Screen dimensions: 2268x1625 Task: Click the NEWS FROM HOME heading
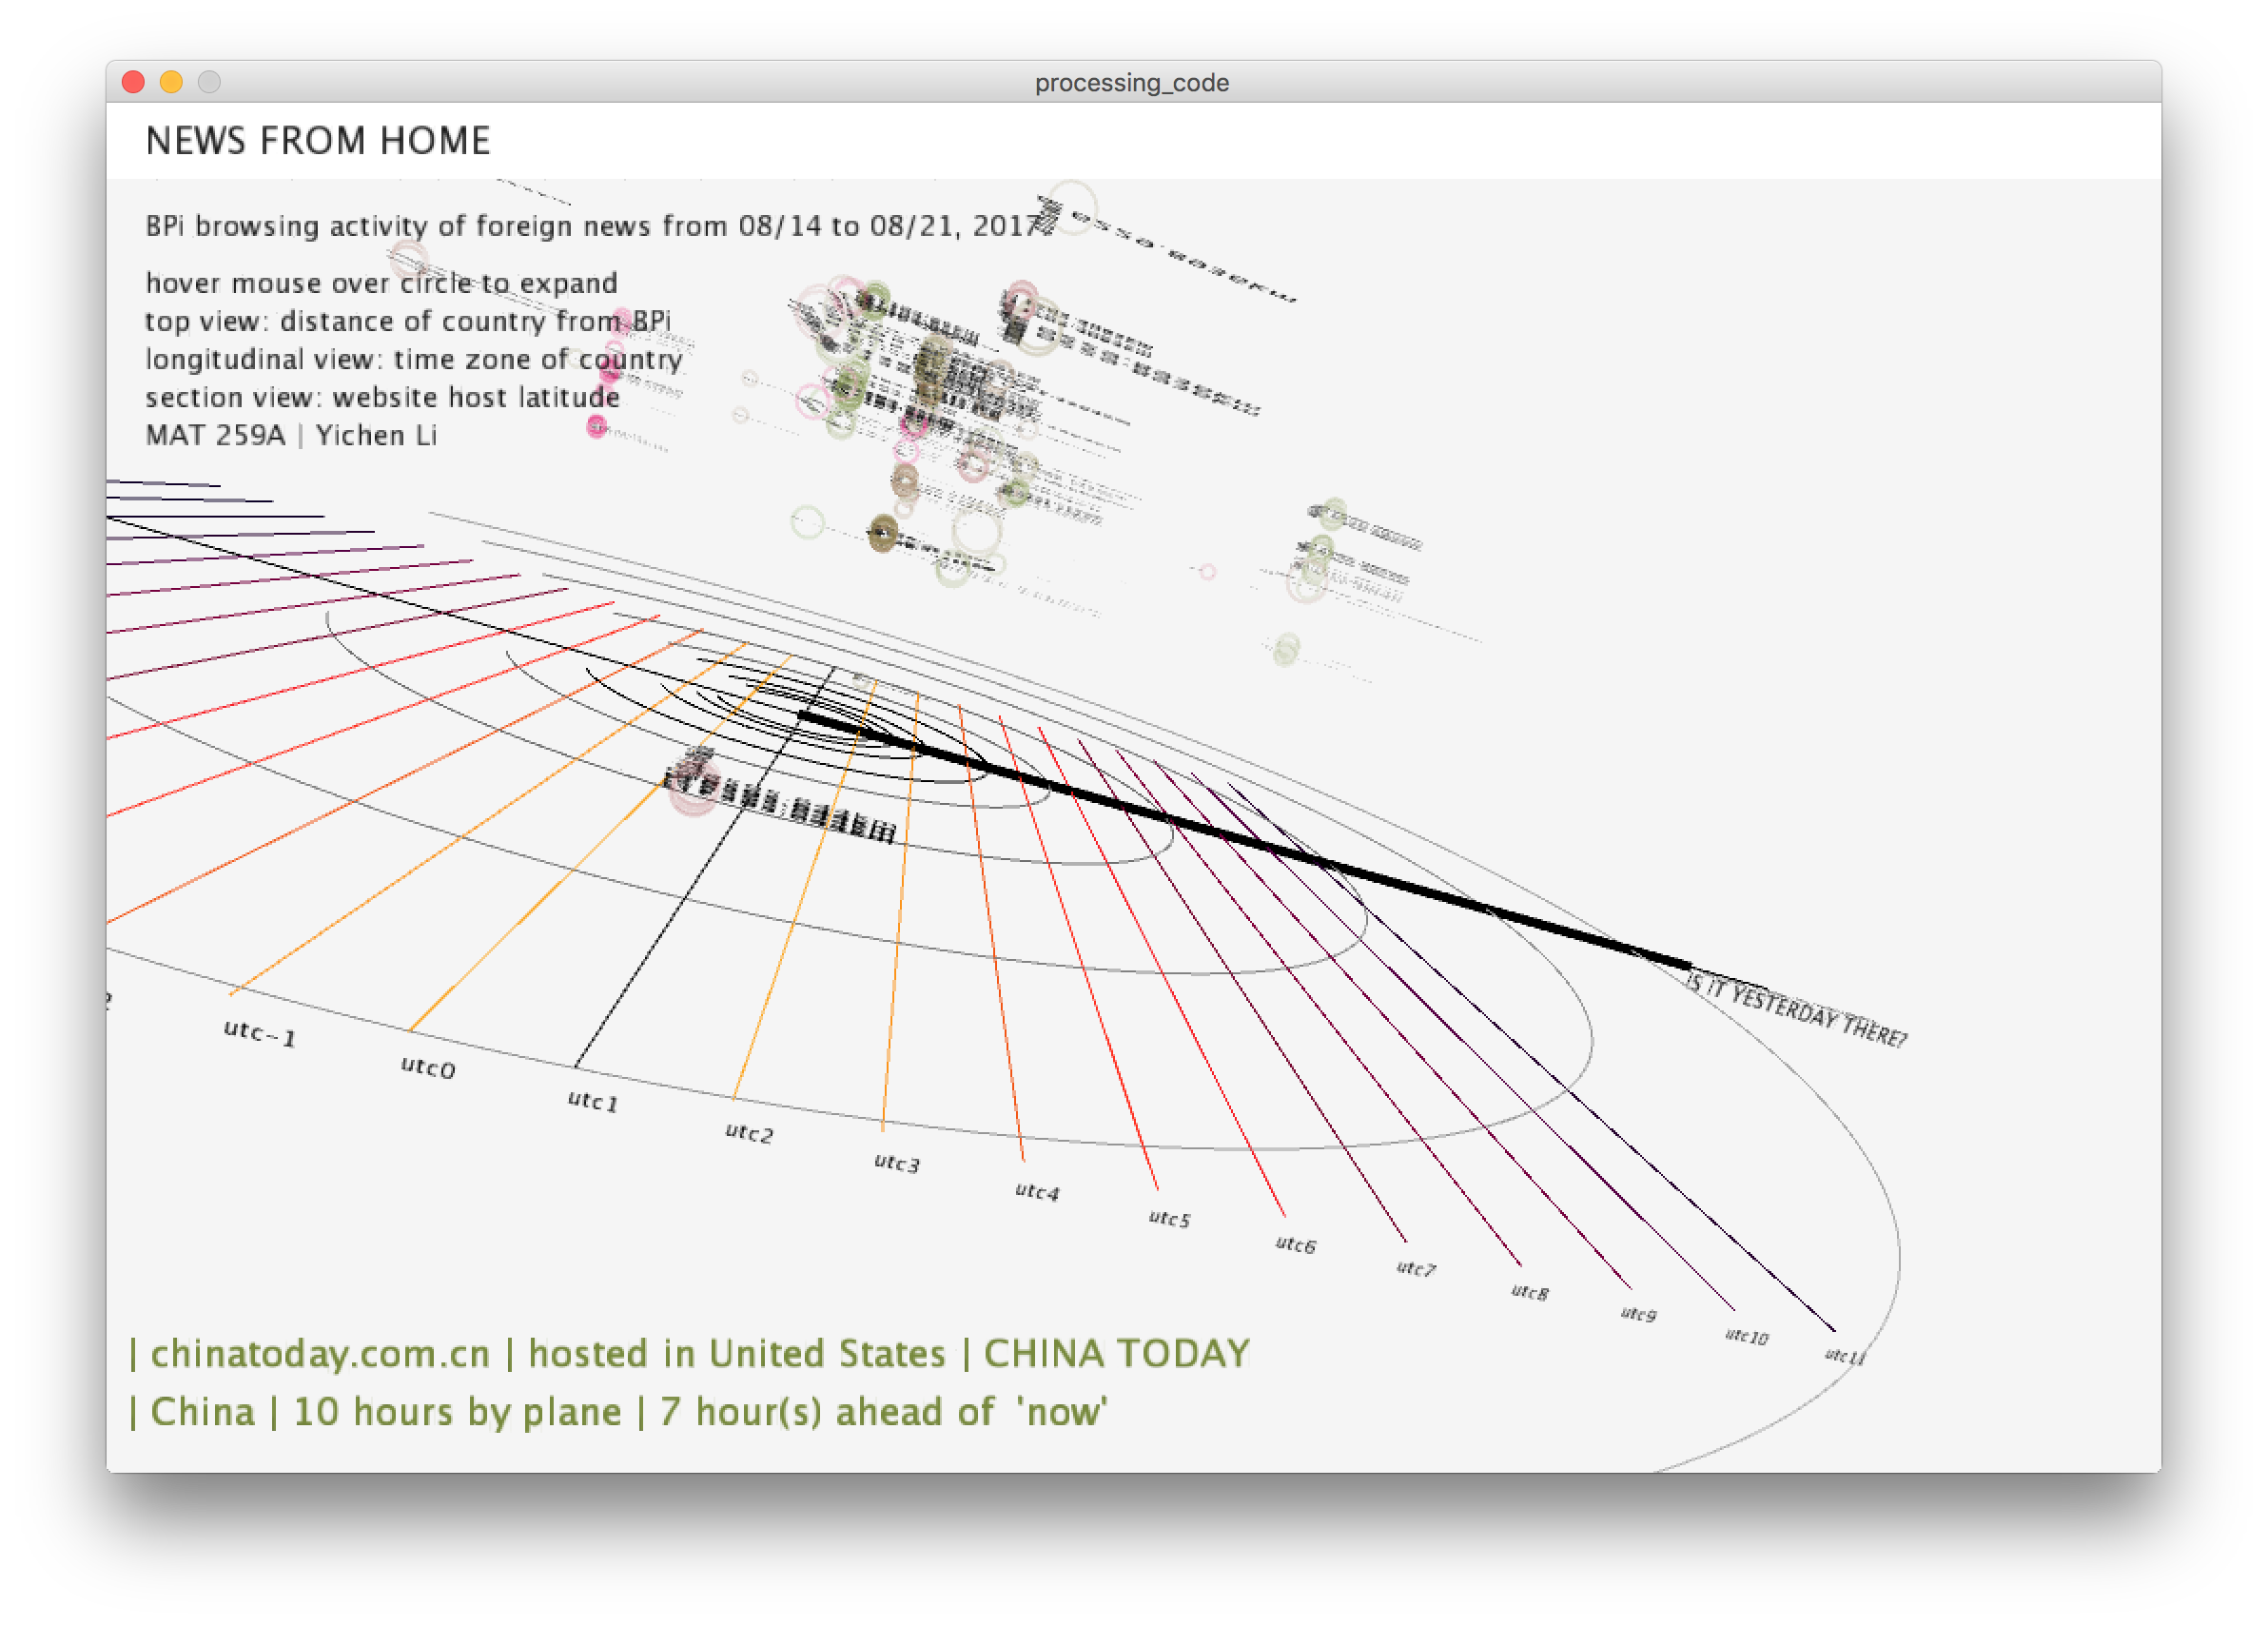318,141
